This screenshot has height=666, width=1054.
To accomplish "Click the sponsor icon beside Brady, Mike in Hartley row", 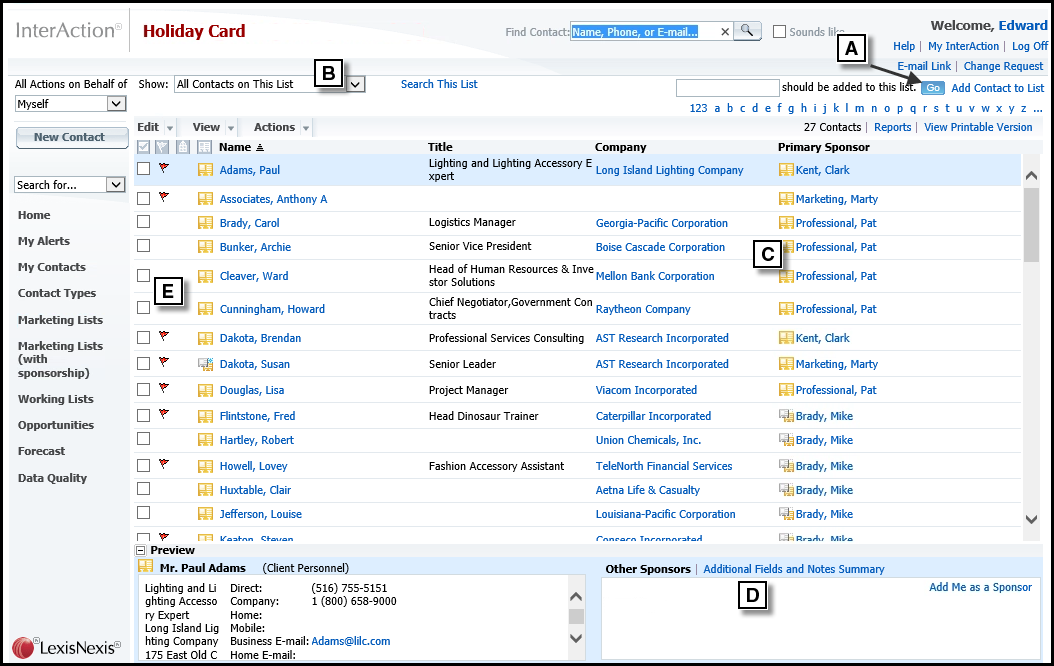I will click(x=786, y=440).
